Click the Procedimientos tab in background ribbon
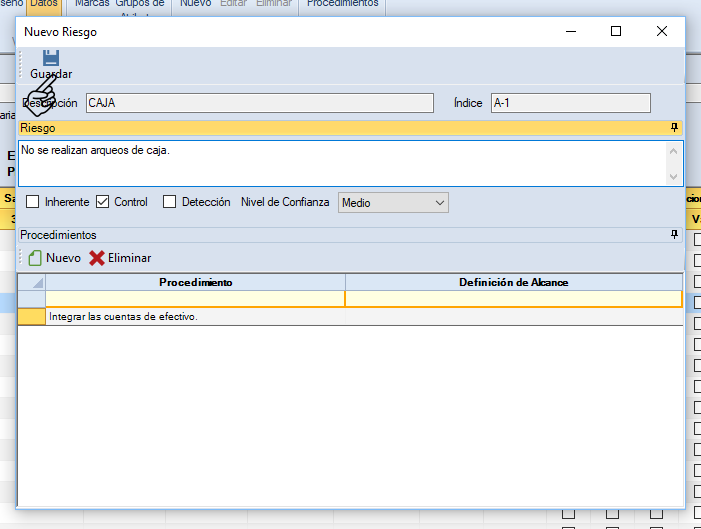Viewport: 701px width, 529px height. 342,5
